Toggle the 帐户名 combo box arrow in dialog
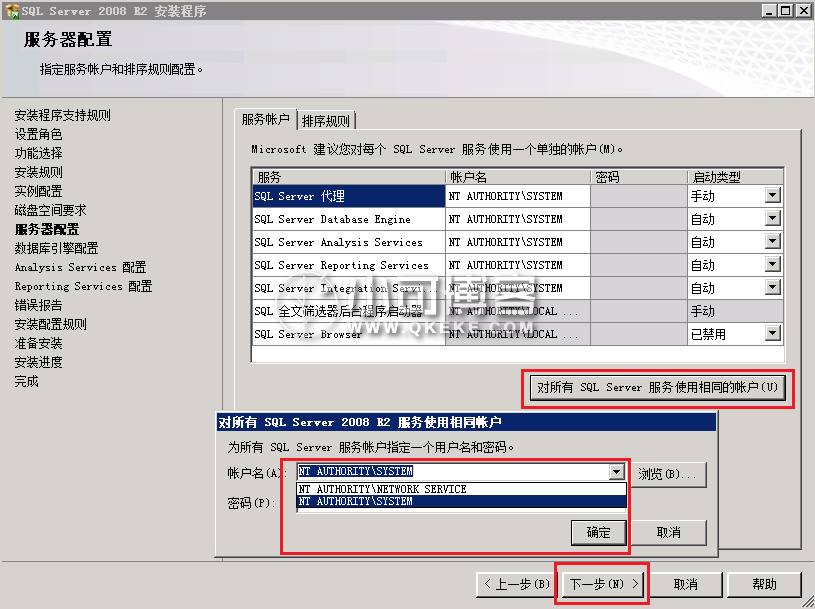 (x=616, y=472)
